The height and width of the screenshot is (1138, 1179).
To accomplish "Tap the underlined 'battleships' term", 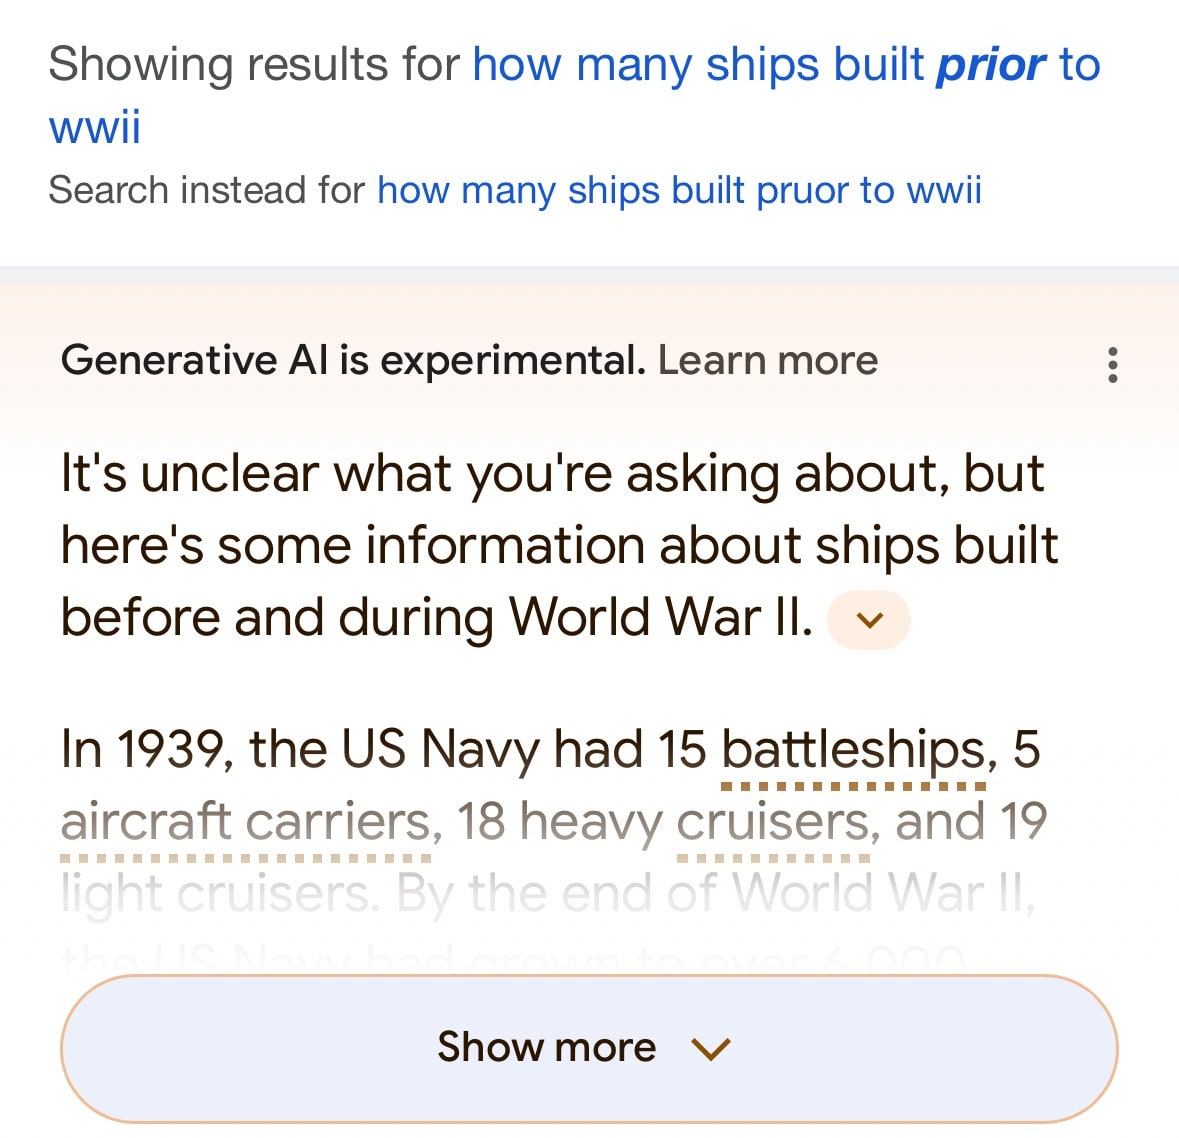I will tap(853, 750).
